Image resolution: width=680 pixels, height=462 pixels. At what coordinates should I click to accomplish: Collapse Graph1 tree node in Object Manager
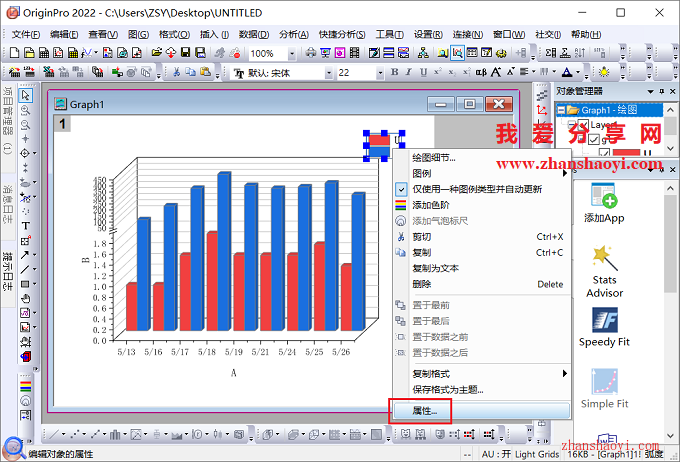tap(561, 110)
